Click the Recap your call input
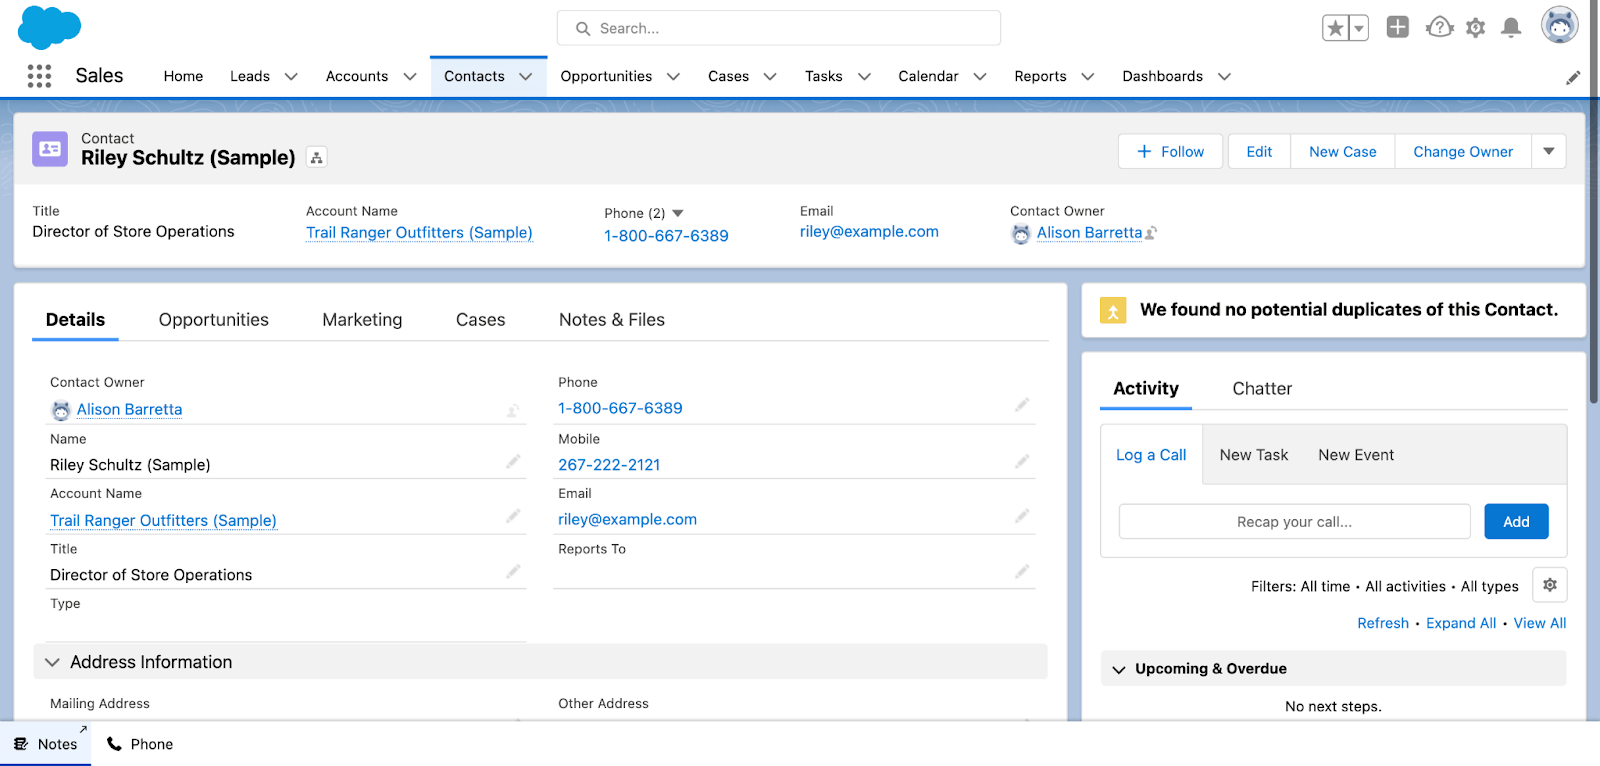The height and width of the screenshot is (766, 1600). pyautogui.click(x=1295, y=522)
